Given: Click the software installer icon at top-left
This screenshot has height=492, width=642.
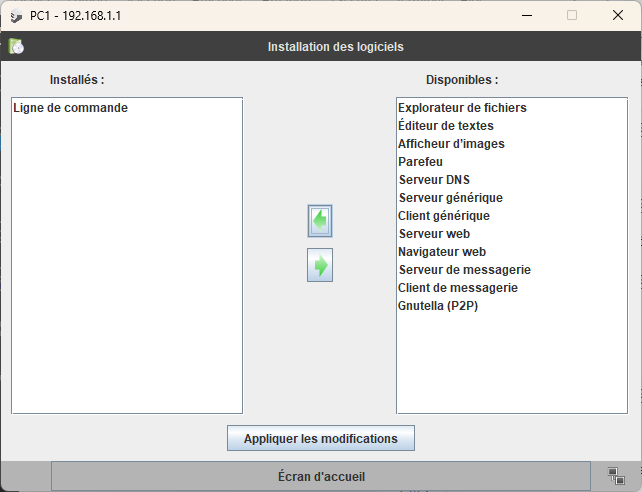Looking at the screenshot, I should point(16,46).
